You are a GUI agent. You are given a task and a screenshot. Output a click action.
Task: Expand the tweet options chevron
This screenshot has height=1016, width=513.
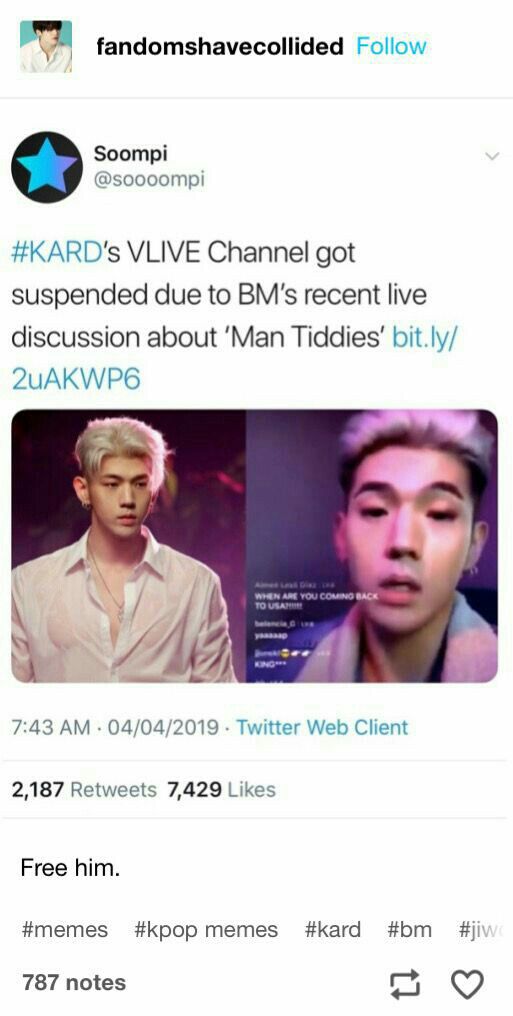492,156
